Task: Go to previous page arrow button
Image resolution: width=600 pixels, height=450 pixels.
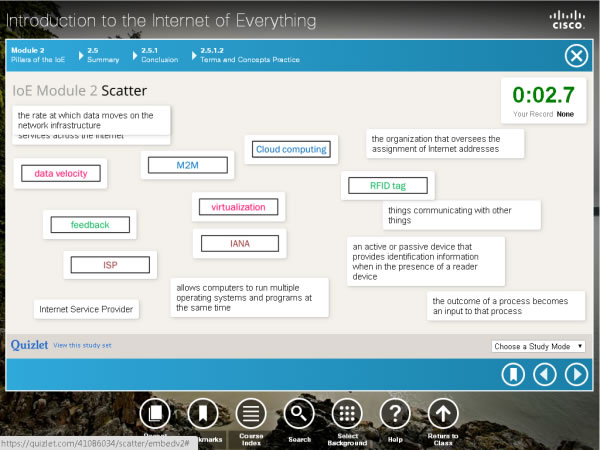Action: click(x=544, y=374)
